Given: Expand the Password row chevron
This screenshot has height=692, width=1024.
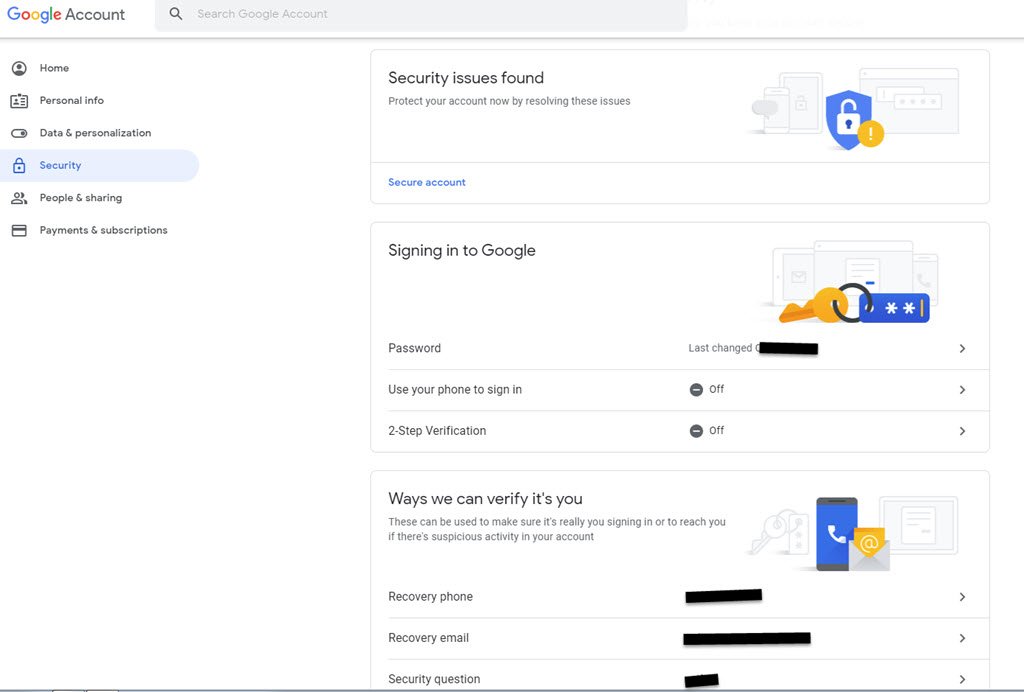Looking at the screenshot, I should (962, 349).
